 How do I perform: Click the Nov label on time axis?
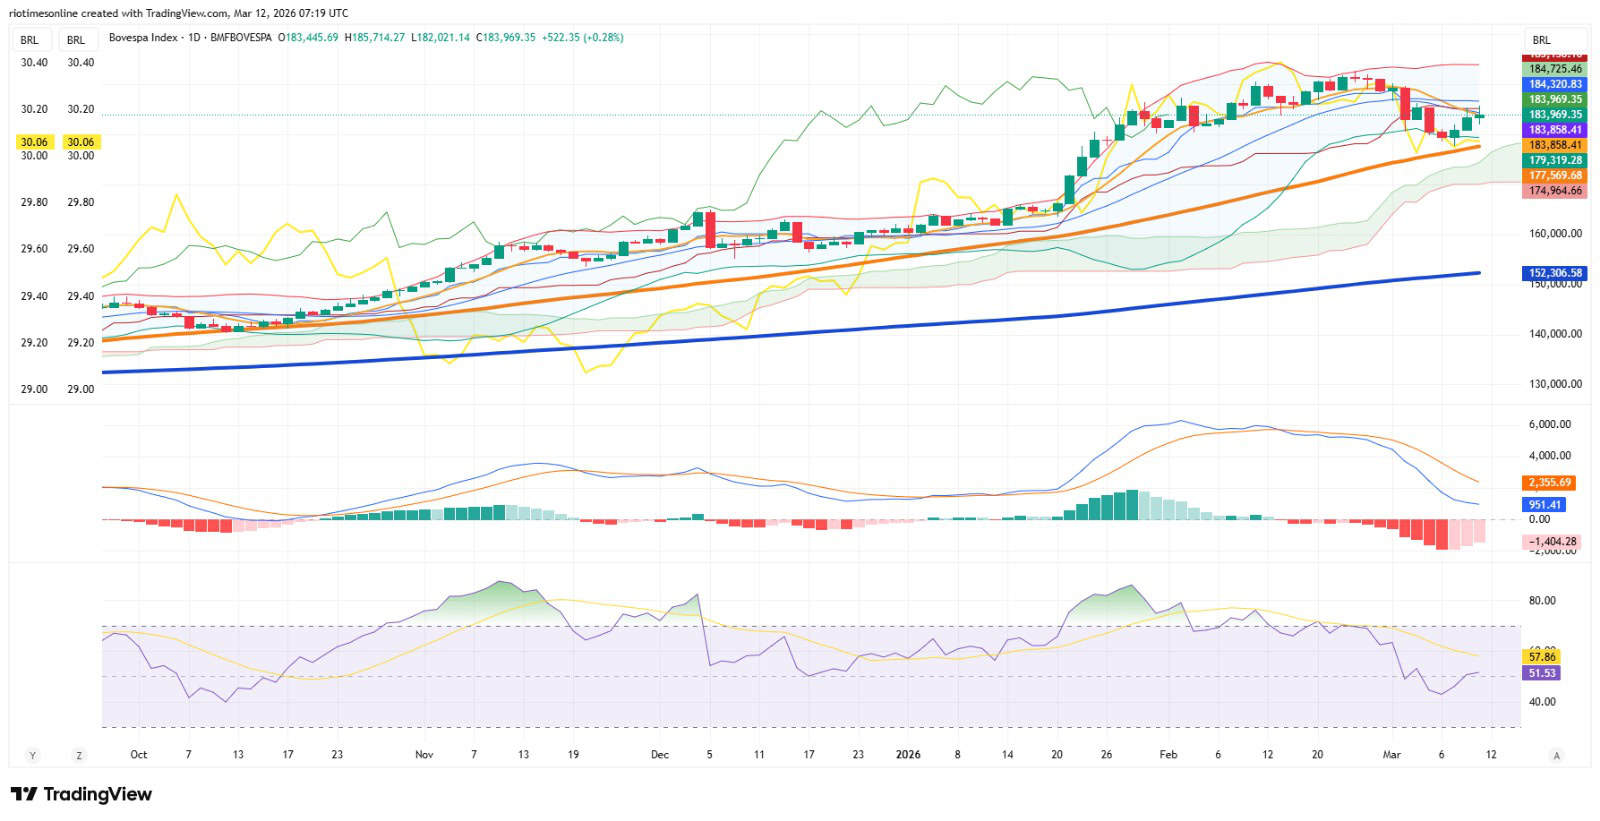(x=424, y=754)
